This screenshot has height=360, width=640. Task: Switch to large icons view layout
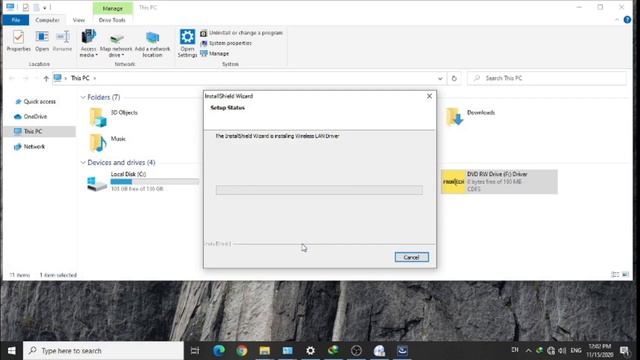pos(625,275)
